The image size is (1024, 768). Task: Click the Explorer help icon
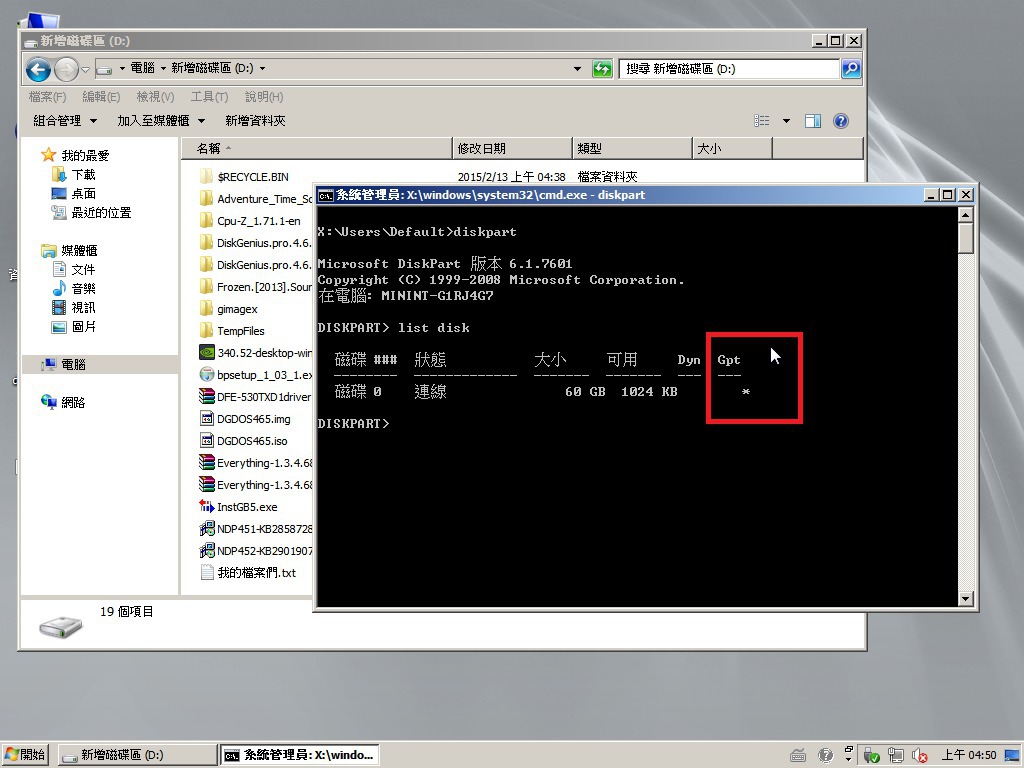click(841, 121)
